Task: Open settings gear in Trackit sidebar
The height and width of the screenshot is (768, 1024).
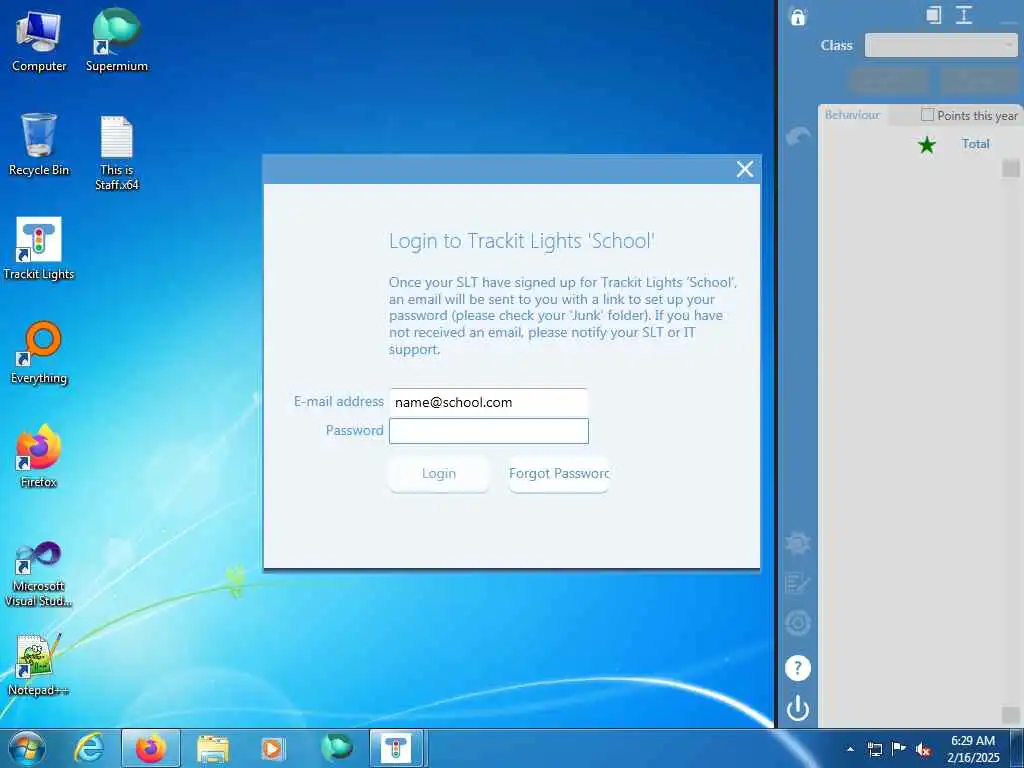Action: [797, 543]
